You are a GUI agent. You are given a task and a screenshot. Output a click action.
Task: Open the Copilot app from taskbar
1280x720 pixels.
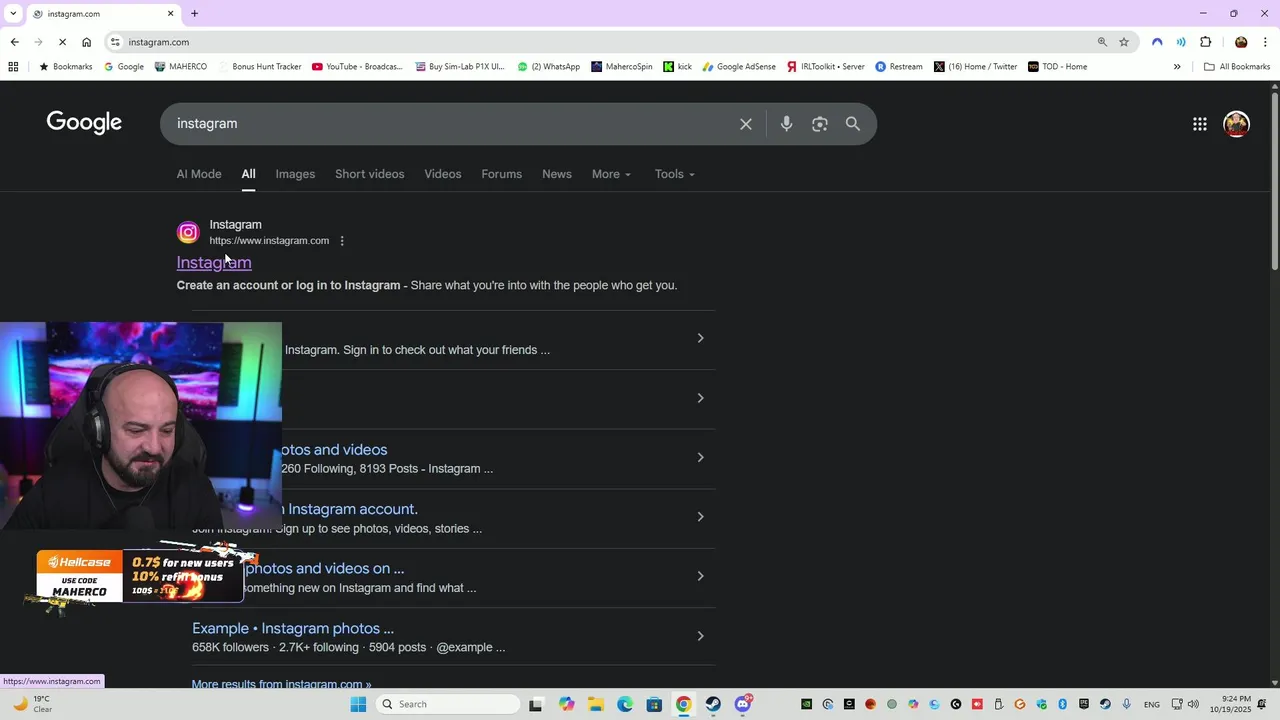566,704
